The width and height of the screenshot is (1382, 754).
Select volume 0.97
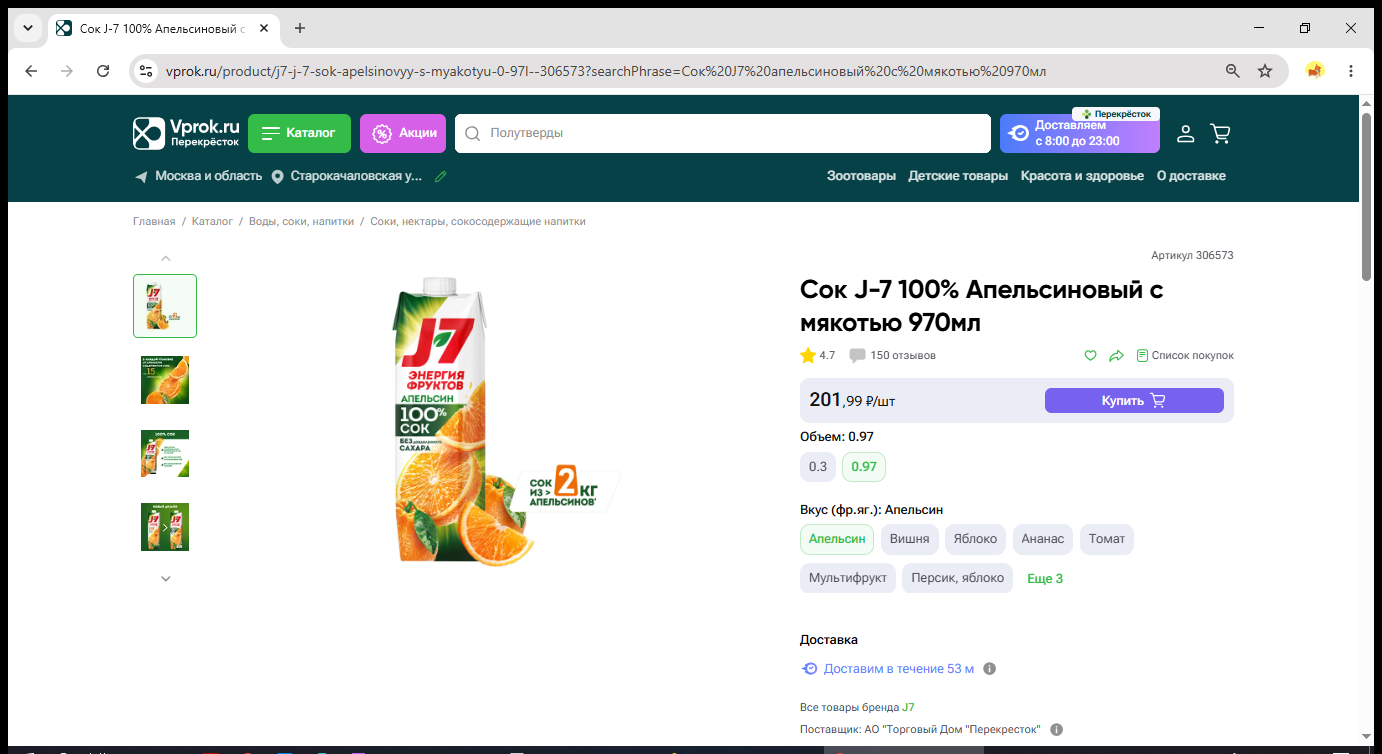click(x=864, y=467)
